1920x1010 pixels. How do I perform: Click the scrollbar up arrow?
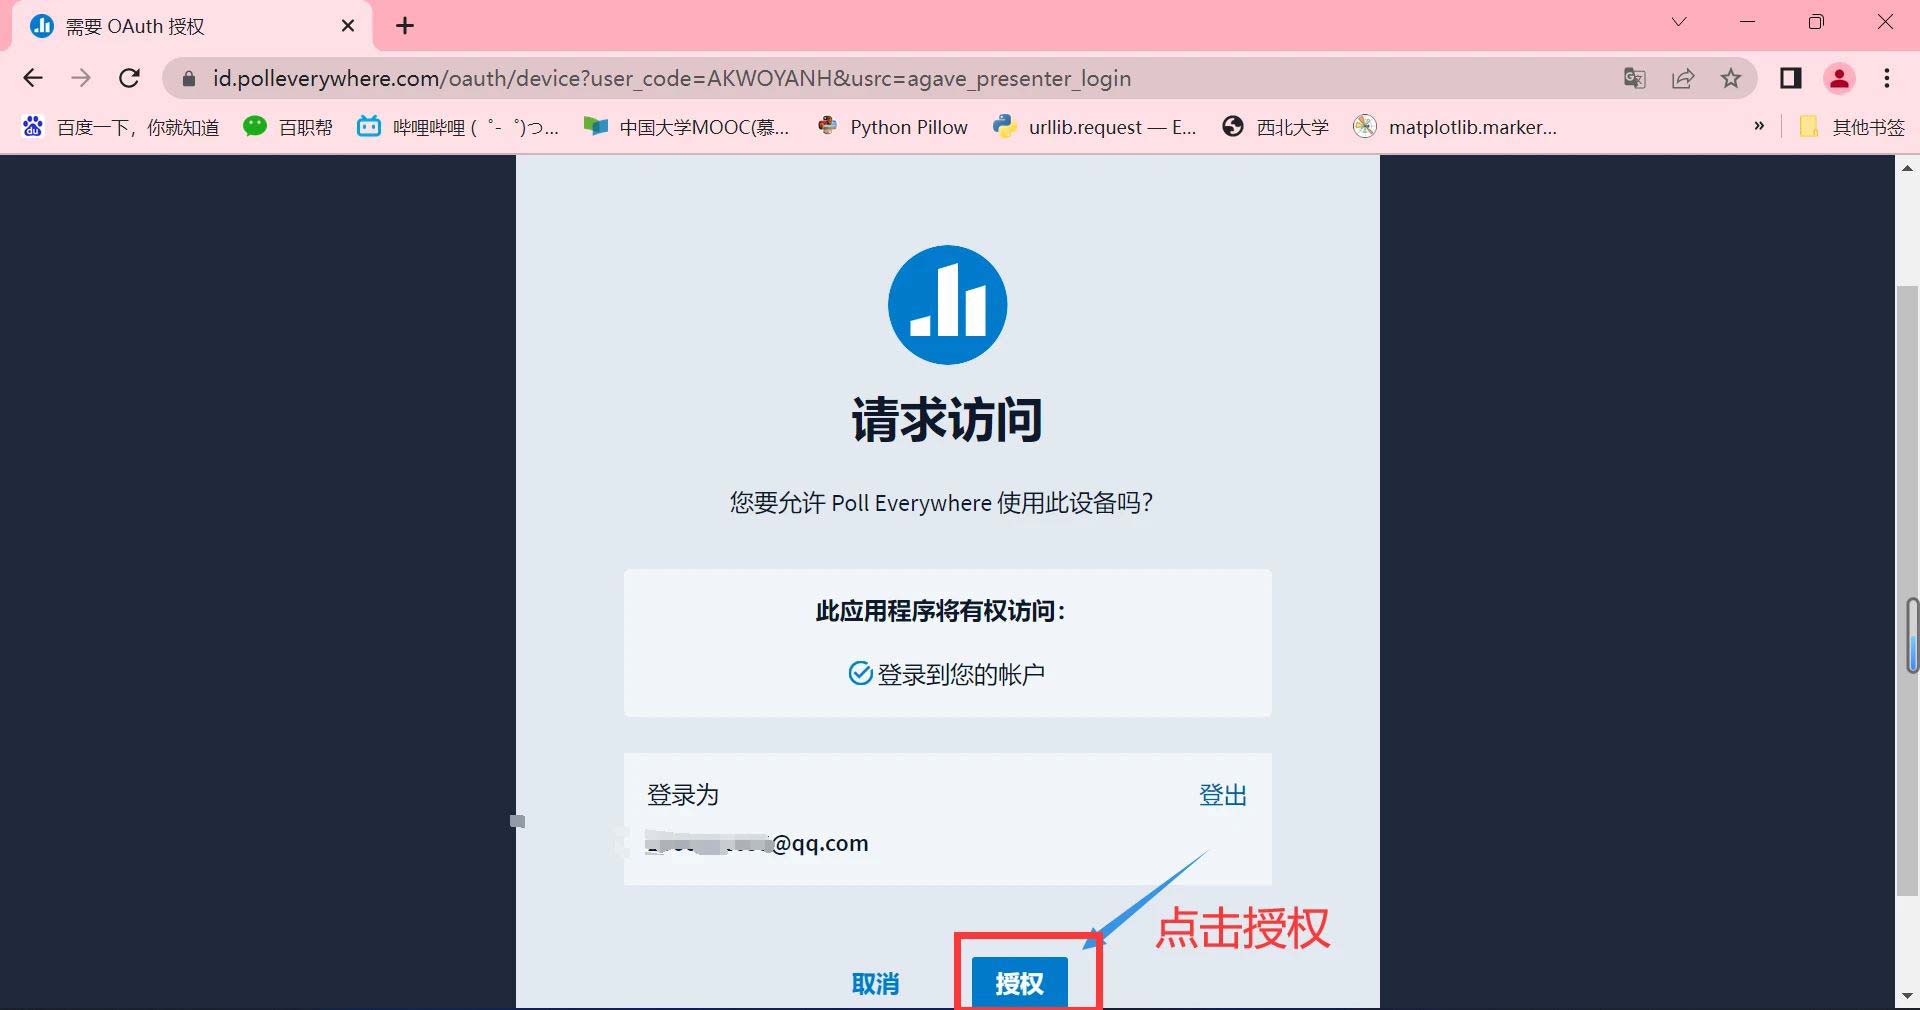(x=1907, y=168)
